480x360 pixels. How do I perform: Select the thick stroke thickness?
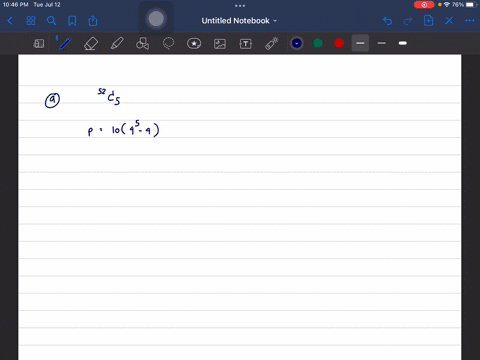(x=403, y=43)
